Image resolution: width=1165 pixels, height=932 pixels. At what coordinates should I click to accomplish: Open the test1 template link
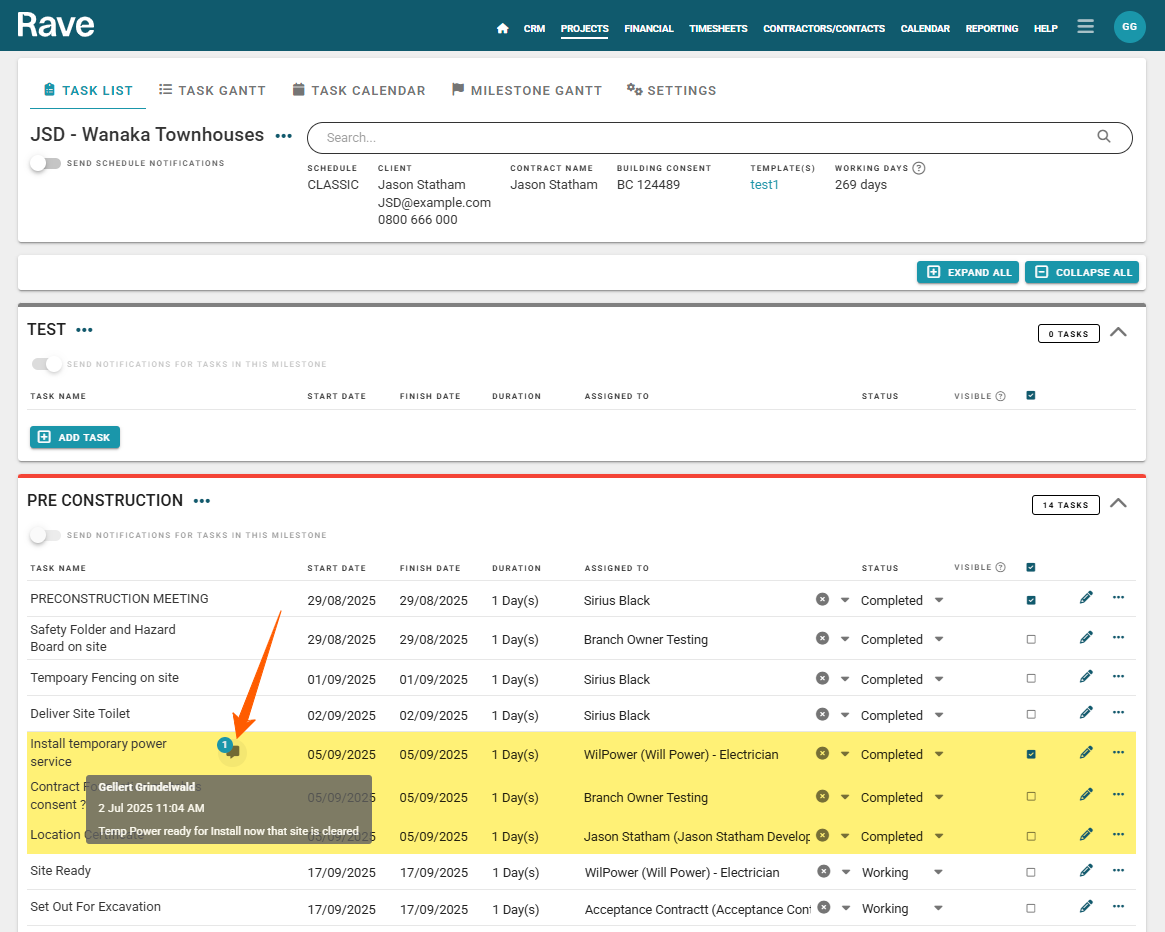764,185
